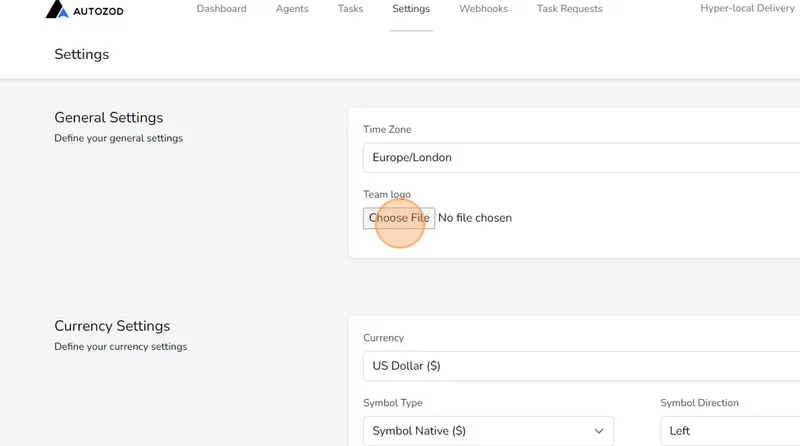Click the Currency Settings heading
The height and width of the screenshot is (446, 800).
[x=112, y=326]
